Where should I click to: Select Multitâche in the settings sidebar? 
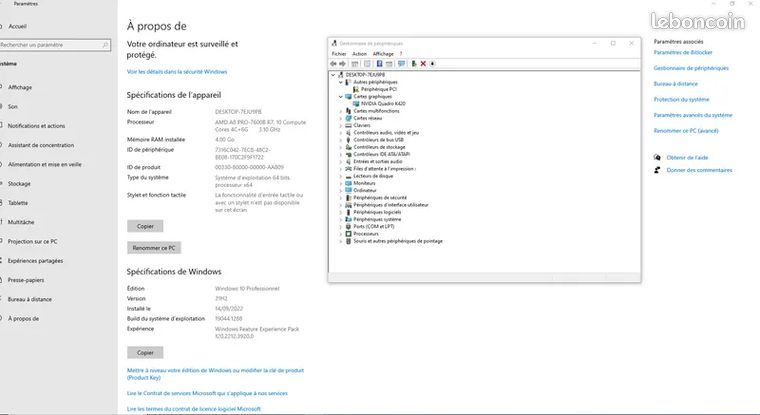(x=21, y=222)
